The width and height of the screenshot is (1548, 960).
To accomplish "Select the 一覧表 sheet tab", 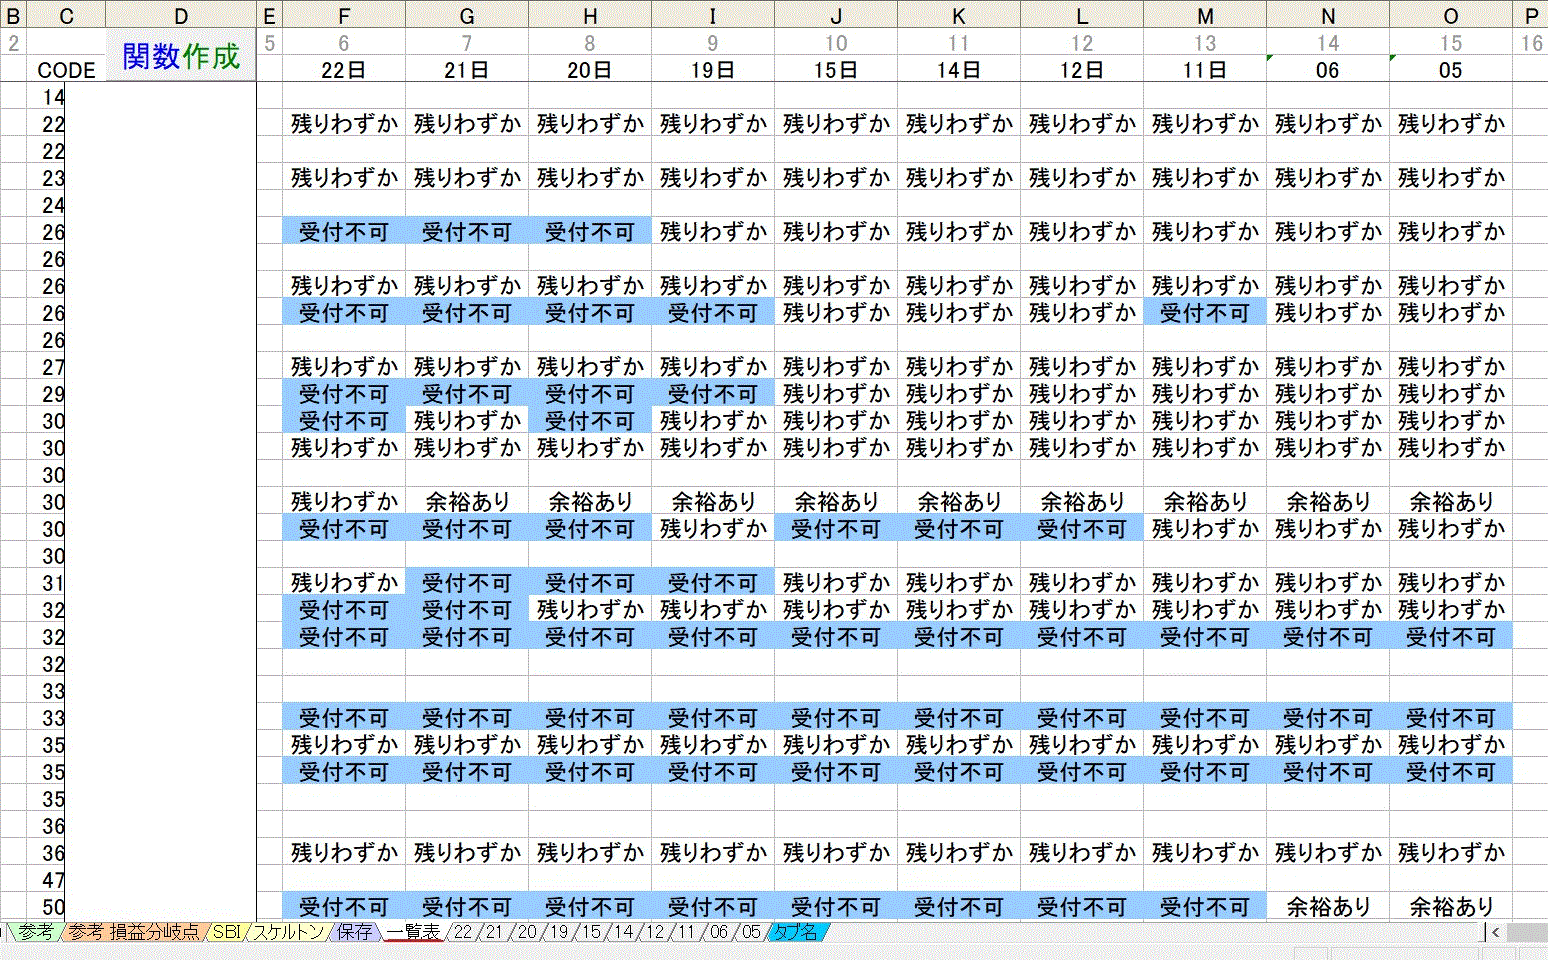I will tap(413, 932).
